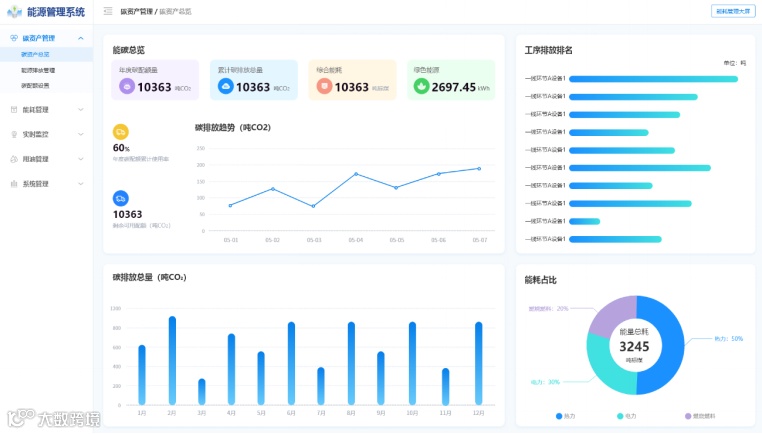Click the 05-01 point on trend line

(230, 206)
